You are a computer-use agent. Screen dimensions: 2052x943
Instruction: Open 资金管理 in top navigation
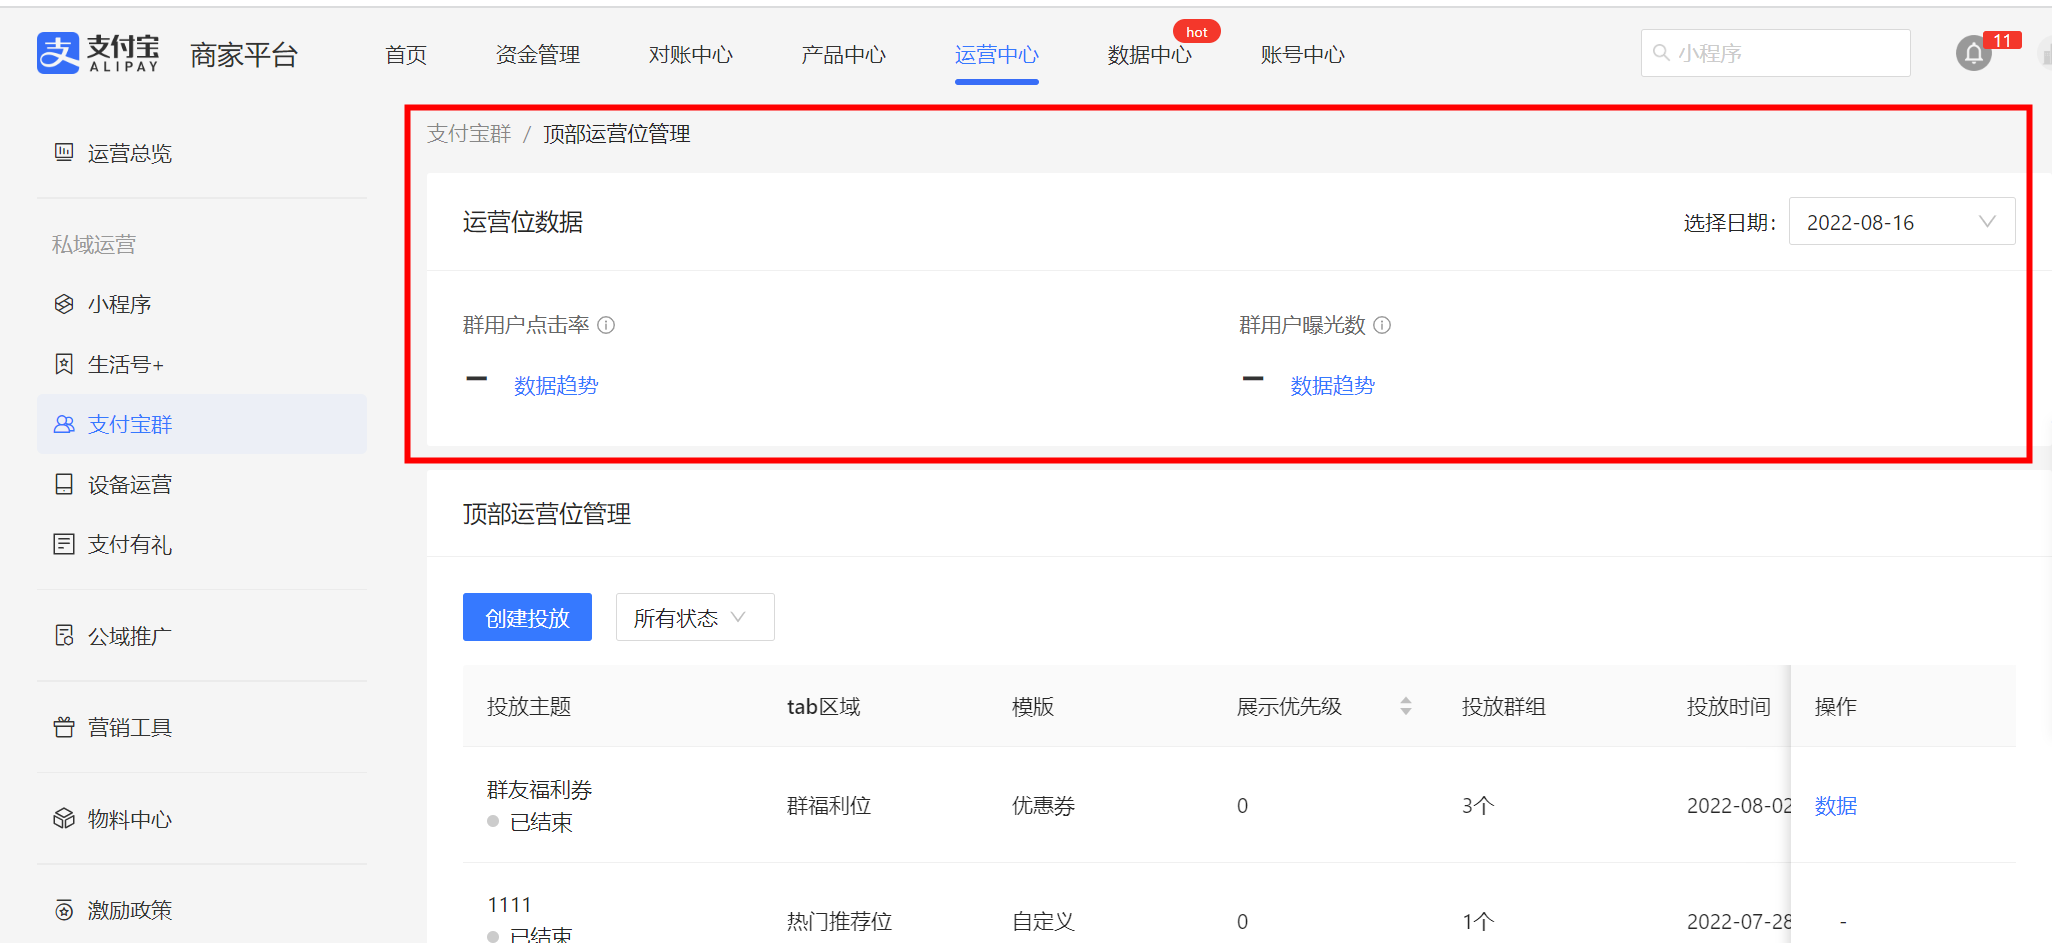tap(538, 55)
